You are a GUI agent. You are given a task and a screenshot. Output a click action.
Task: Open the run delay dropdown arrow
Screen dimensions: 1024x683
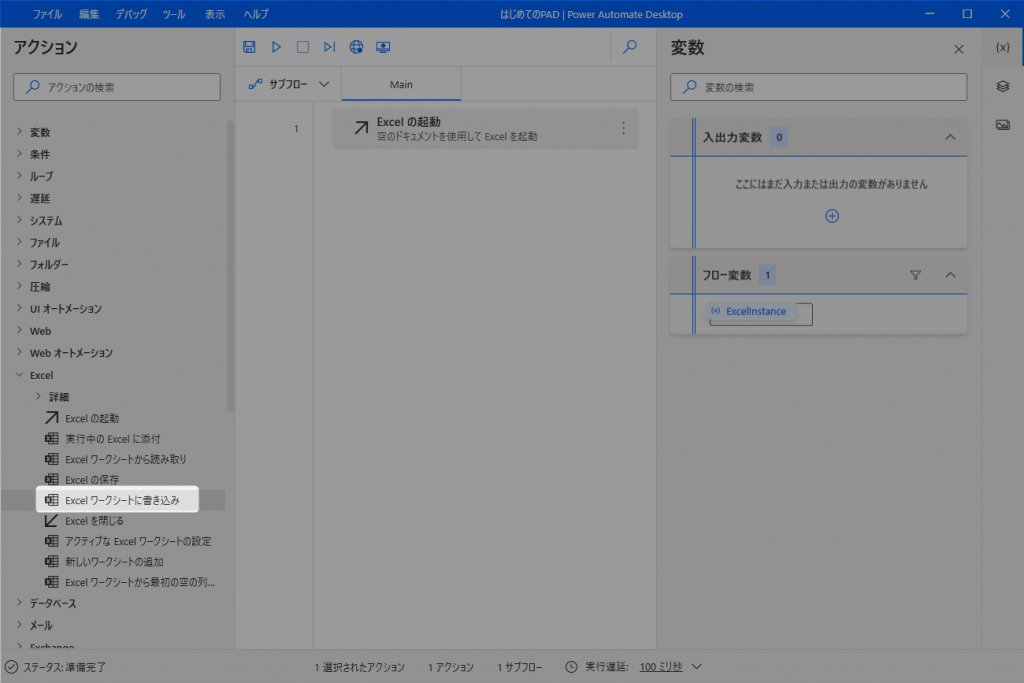(697, 667)
